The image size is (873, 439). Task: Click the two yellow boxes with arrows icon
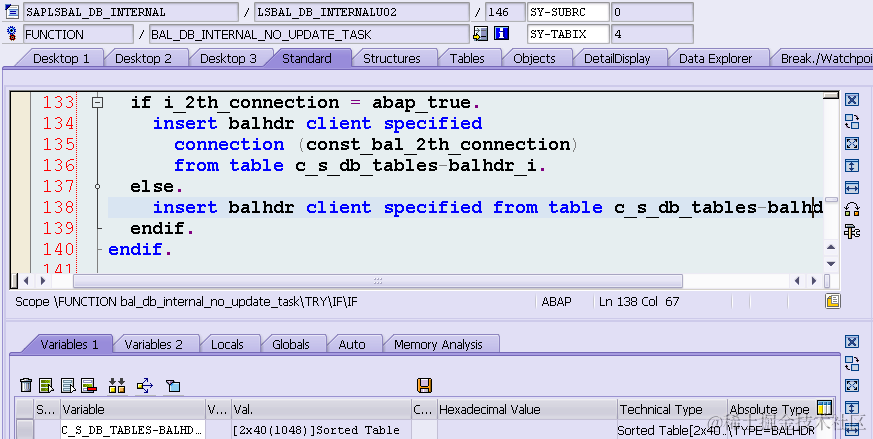[117, 385]
